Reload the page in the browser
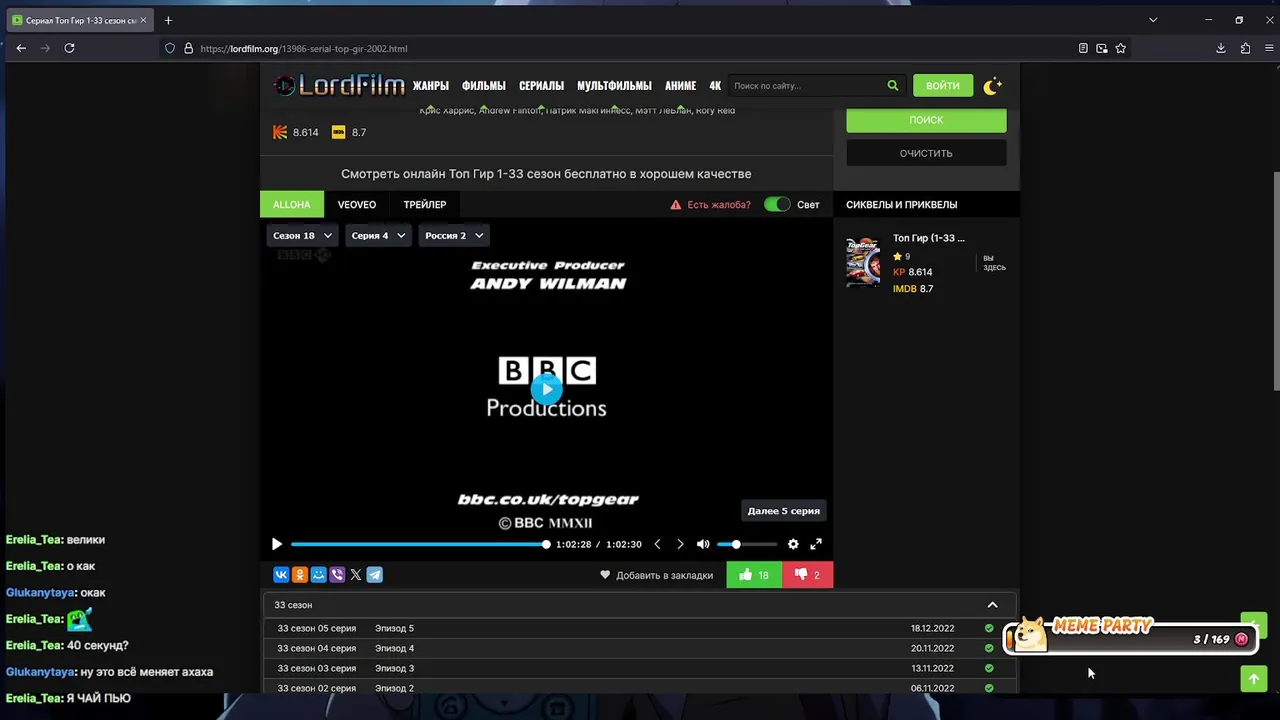Image resolution: width=1280 pixels, height=720 pixels. coord(69,48)
